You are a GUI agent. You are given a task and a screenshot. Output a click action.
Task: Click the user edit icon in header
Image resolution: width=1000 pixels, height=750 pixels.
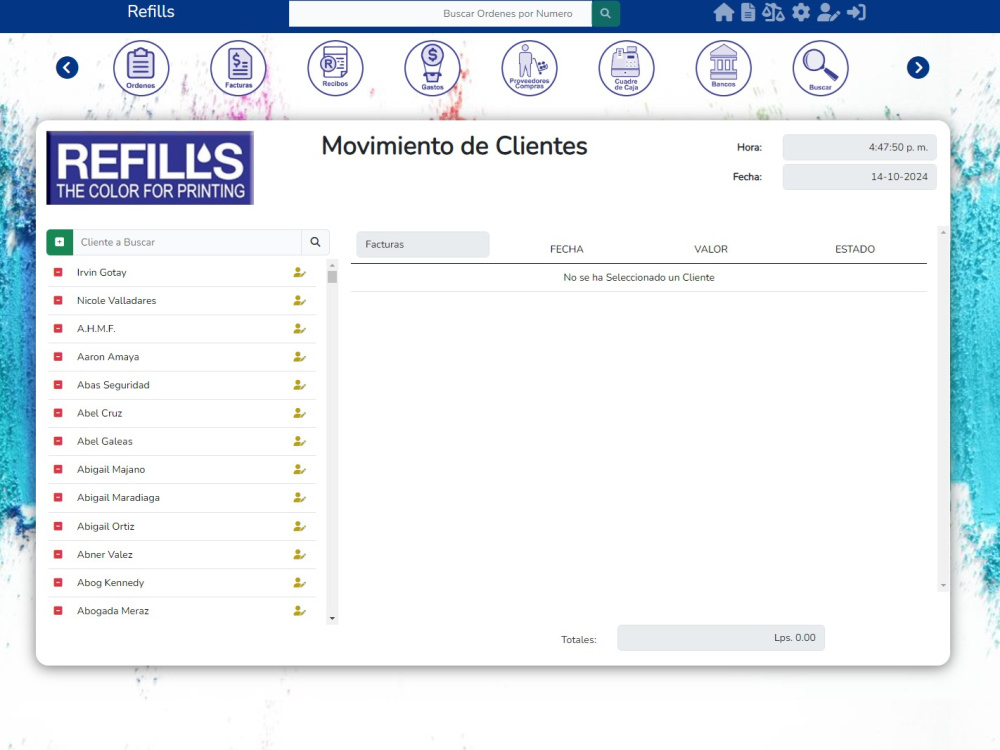click(x=828, y=13)
